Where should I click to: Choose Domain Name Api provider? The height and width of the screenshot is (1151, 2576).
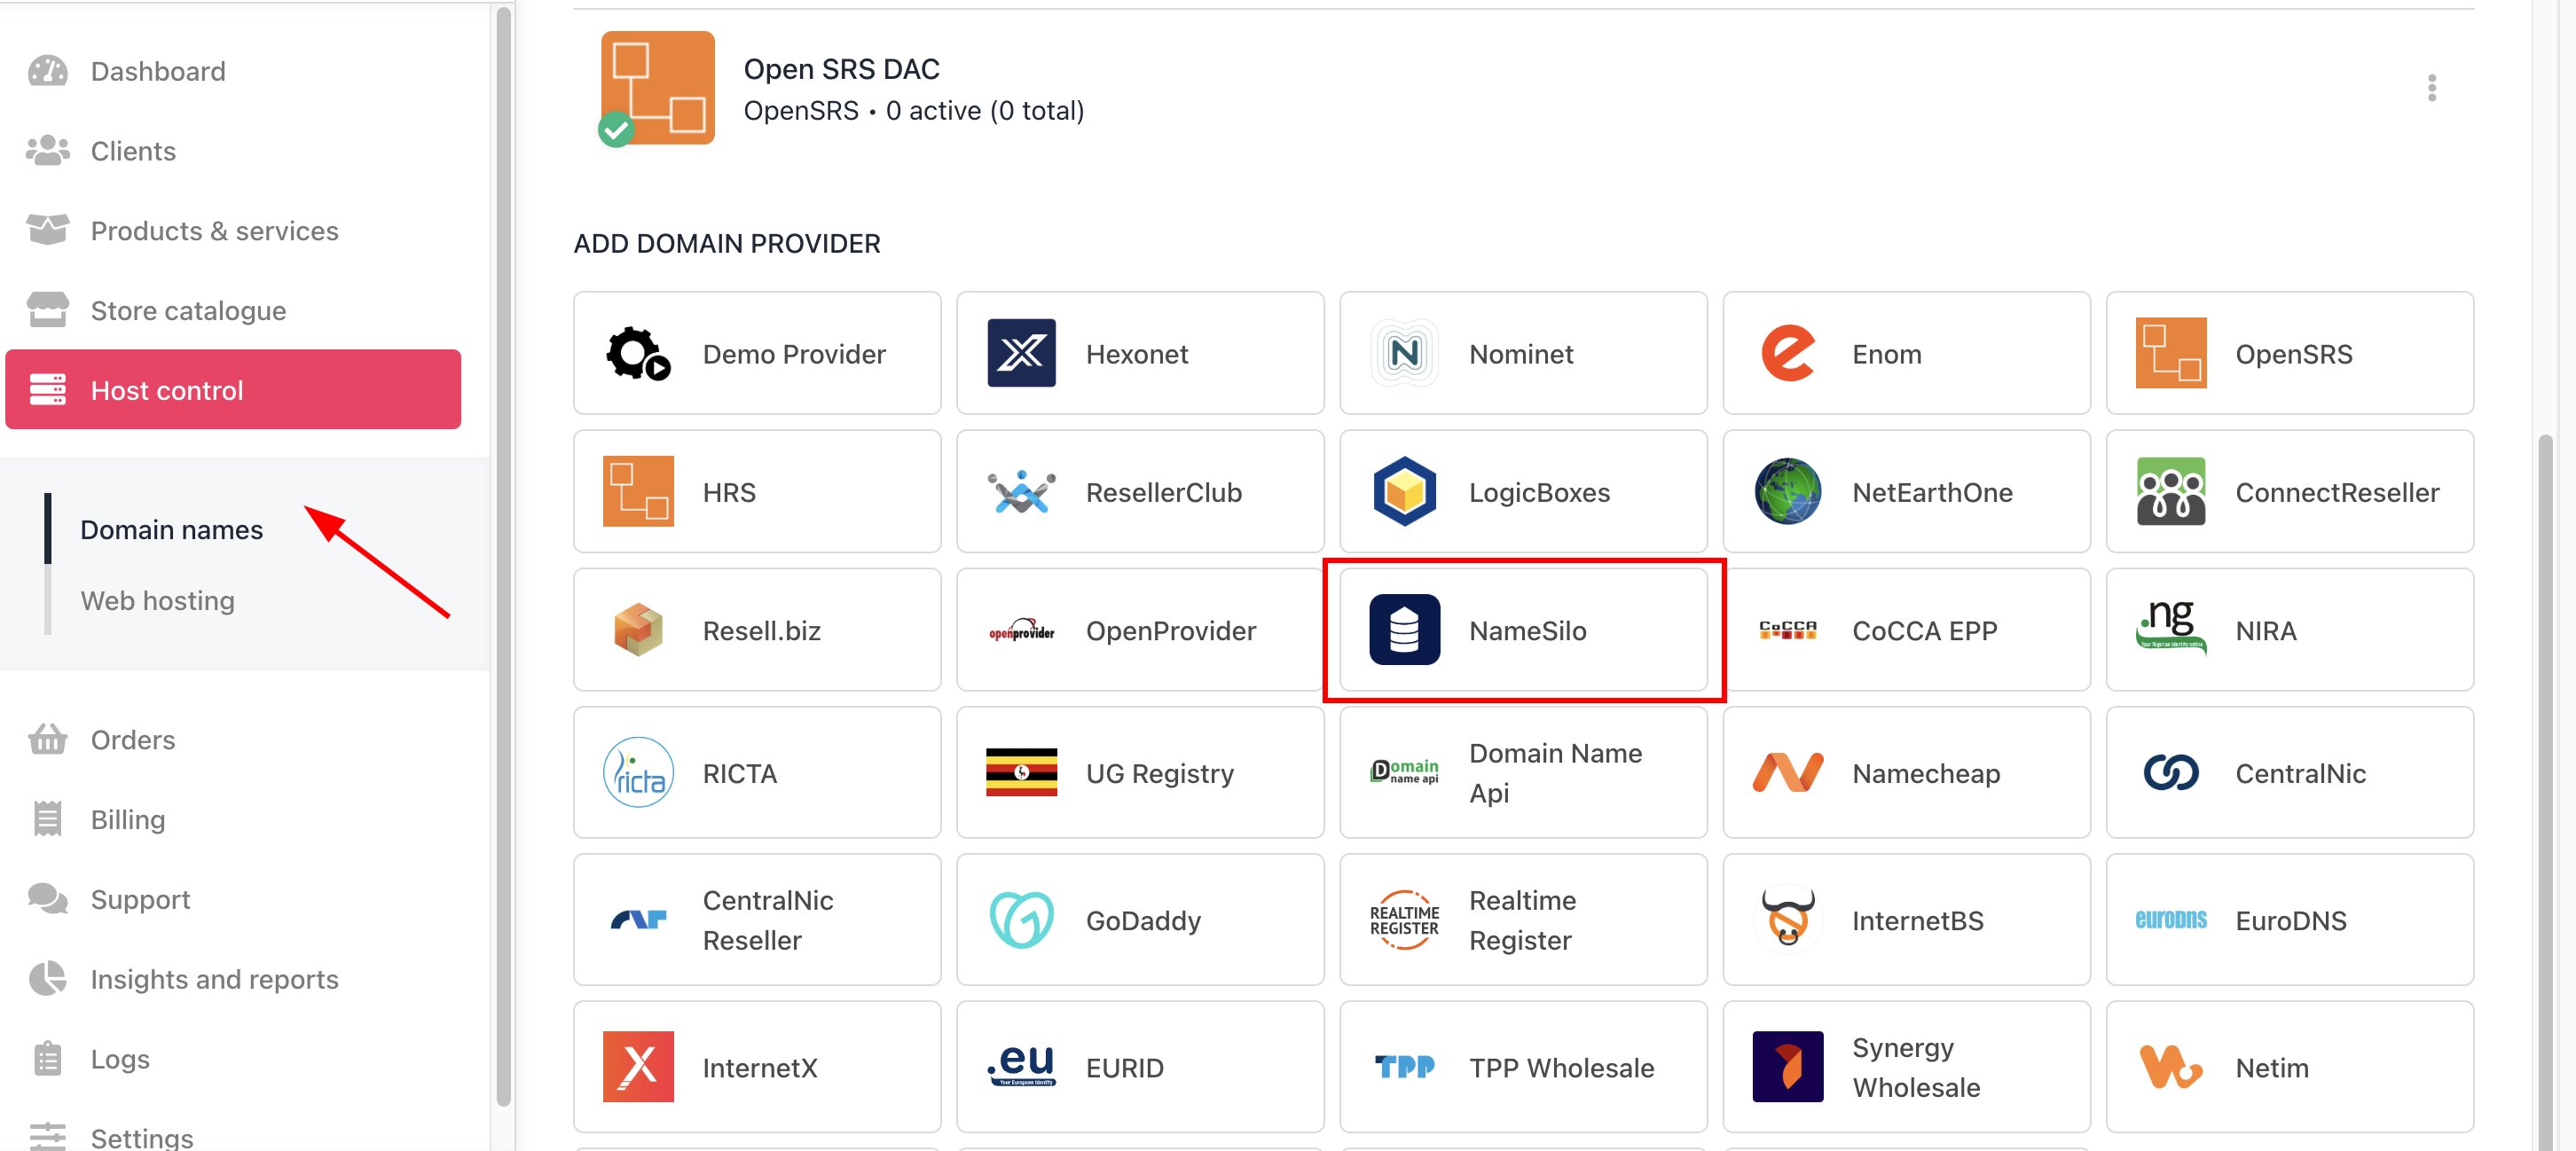(1523, 773)
